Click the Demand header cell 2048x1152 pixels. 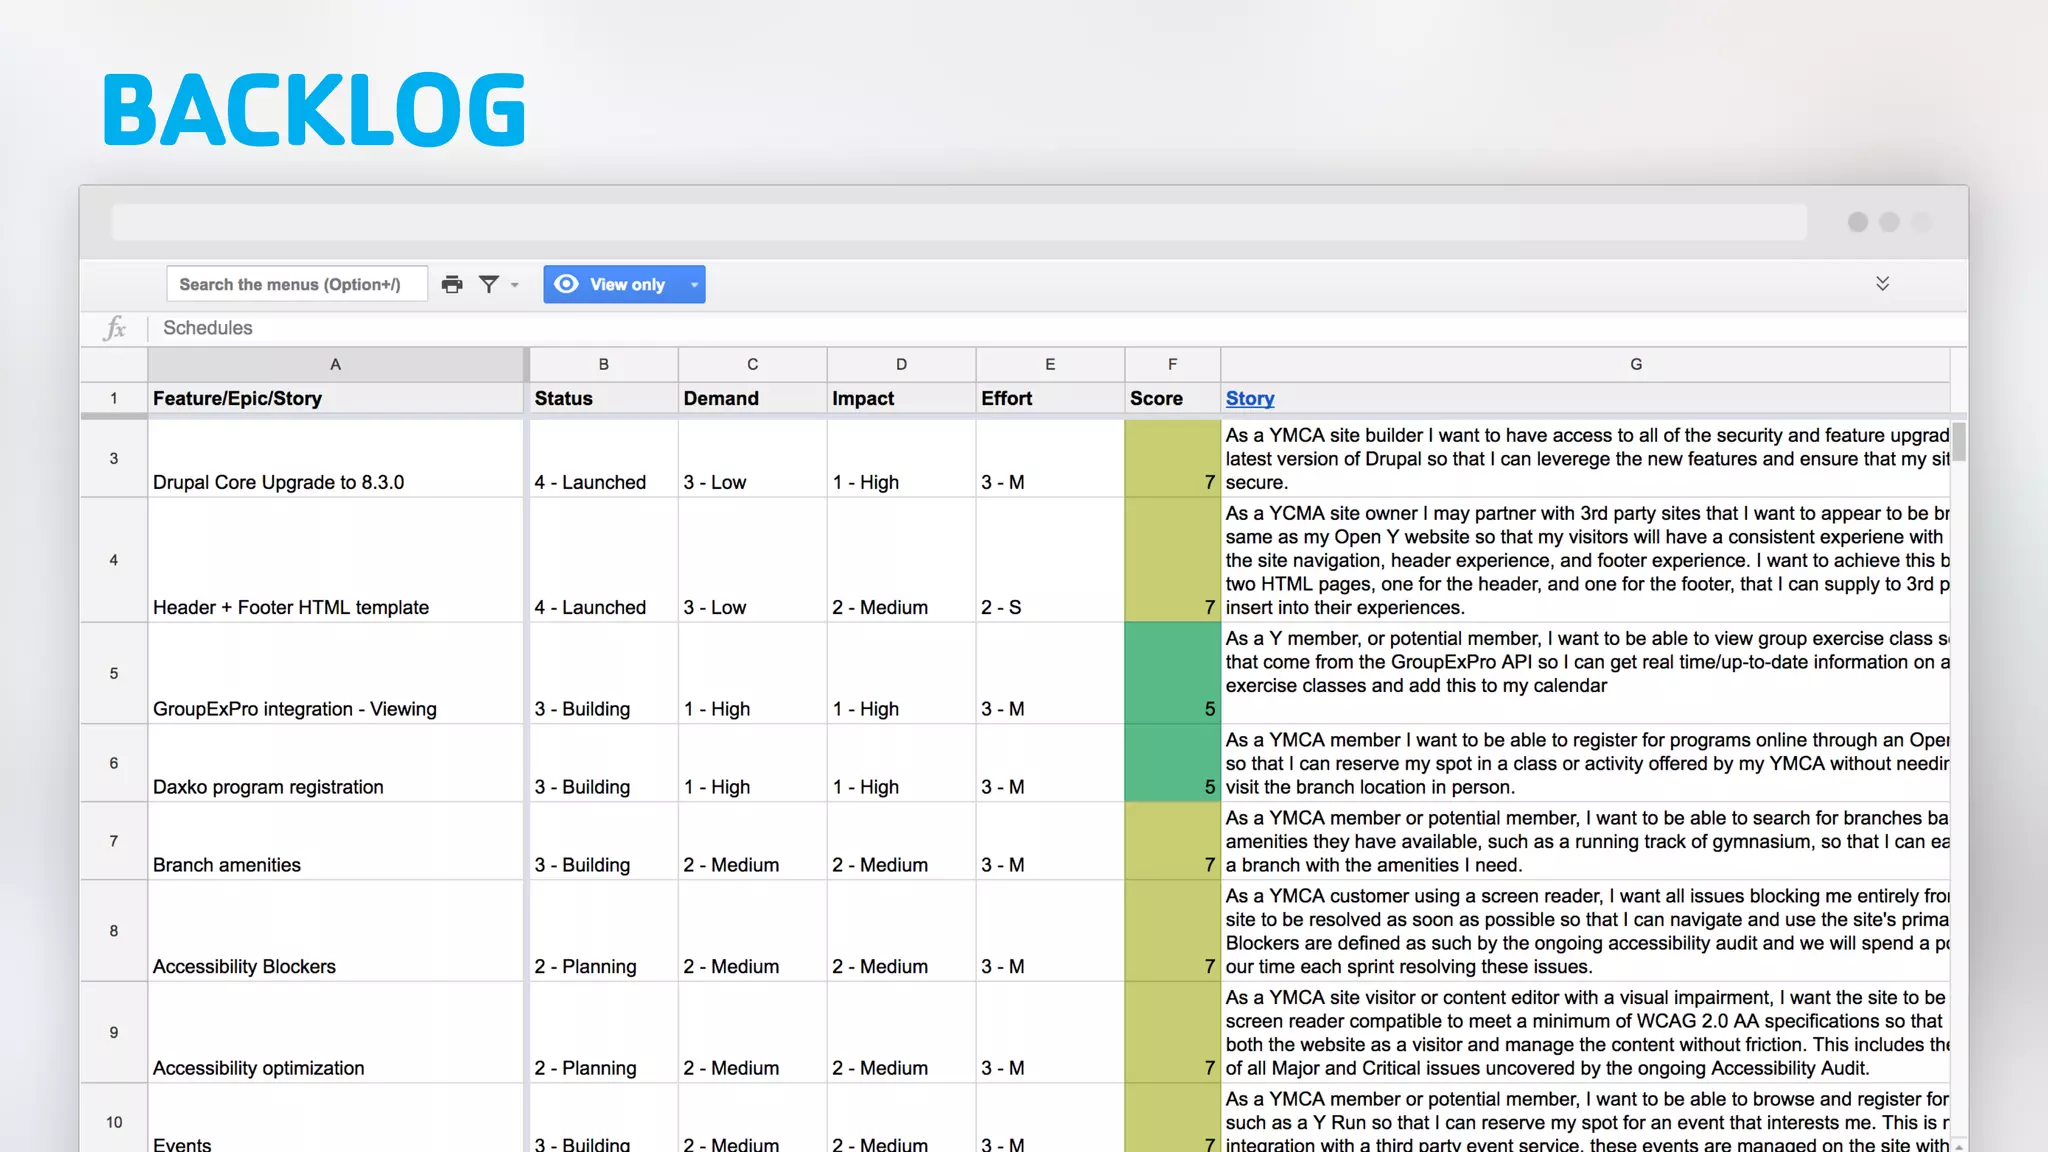(x=753, y=398)
